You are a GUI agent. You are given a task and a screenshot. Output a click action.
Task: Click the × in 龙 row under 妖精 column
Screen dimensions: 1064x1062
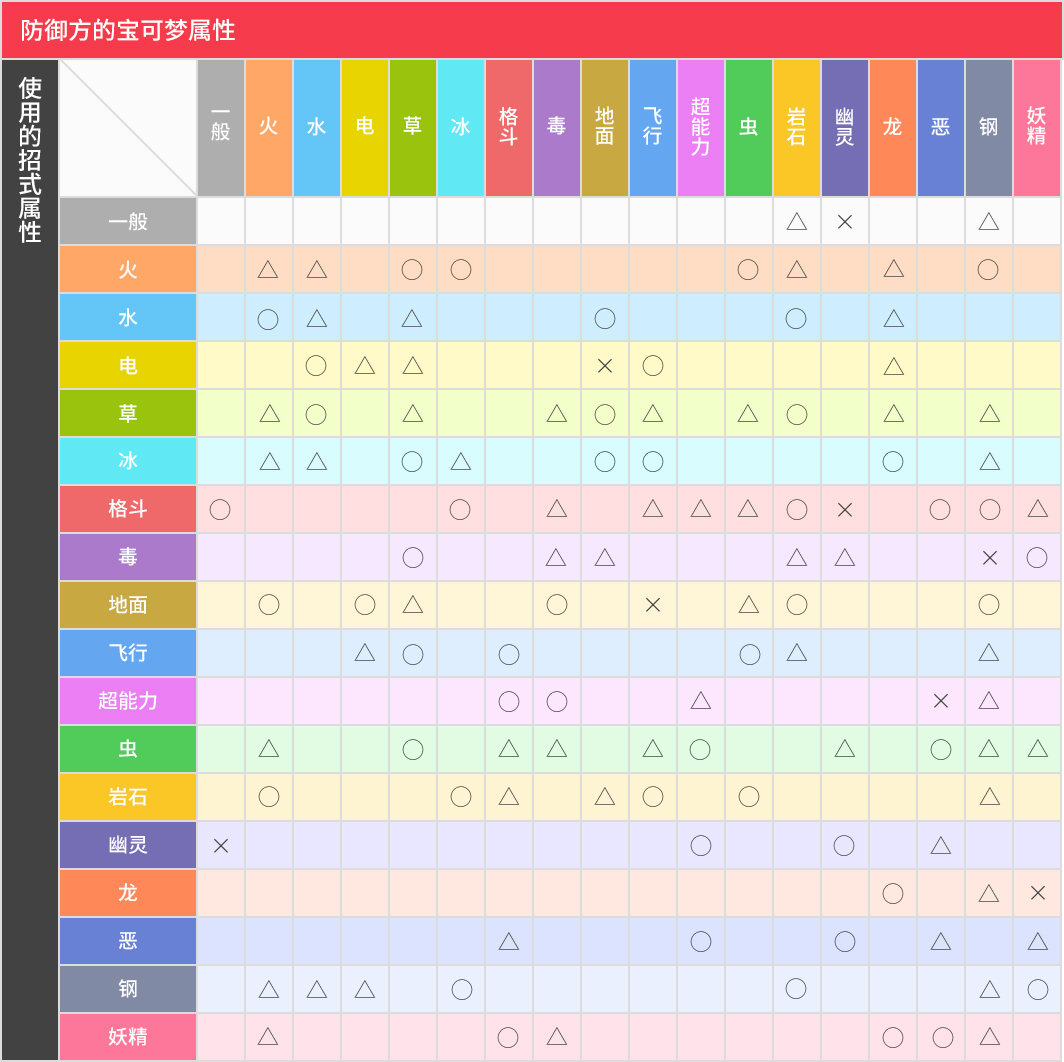[x=1037, y=893]
